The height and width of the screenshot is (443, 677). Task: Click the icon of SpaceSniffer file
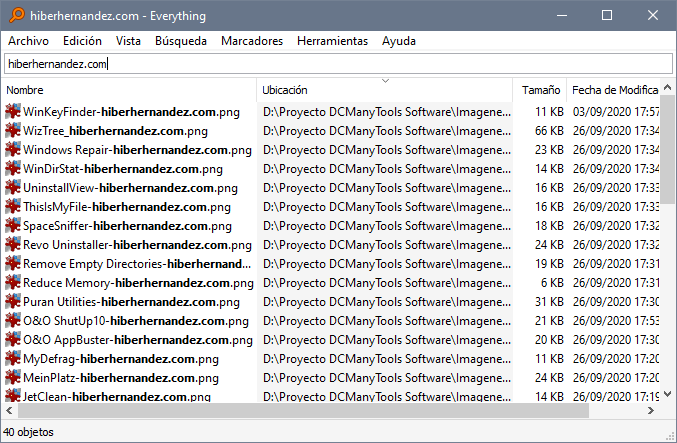[13, 225]
